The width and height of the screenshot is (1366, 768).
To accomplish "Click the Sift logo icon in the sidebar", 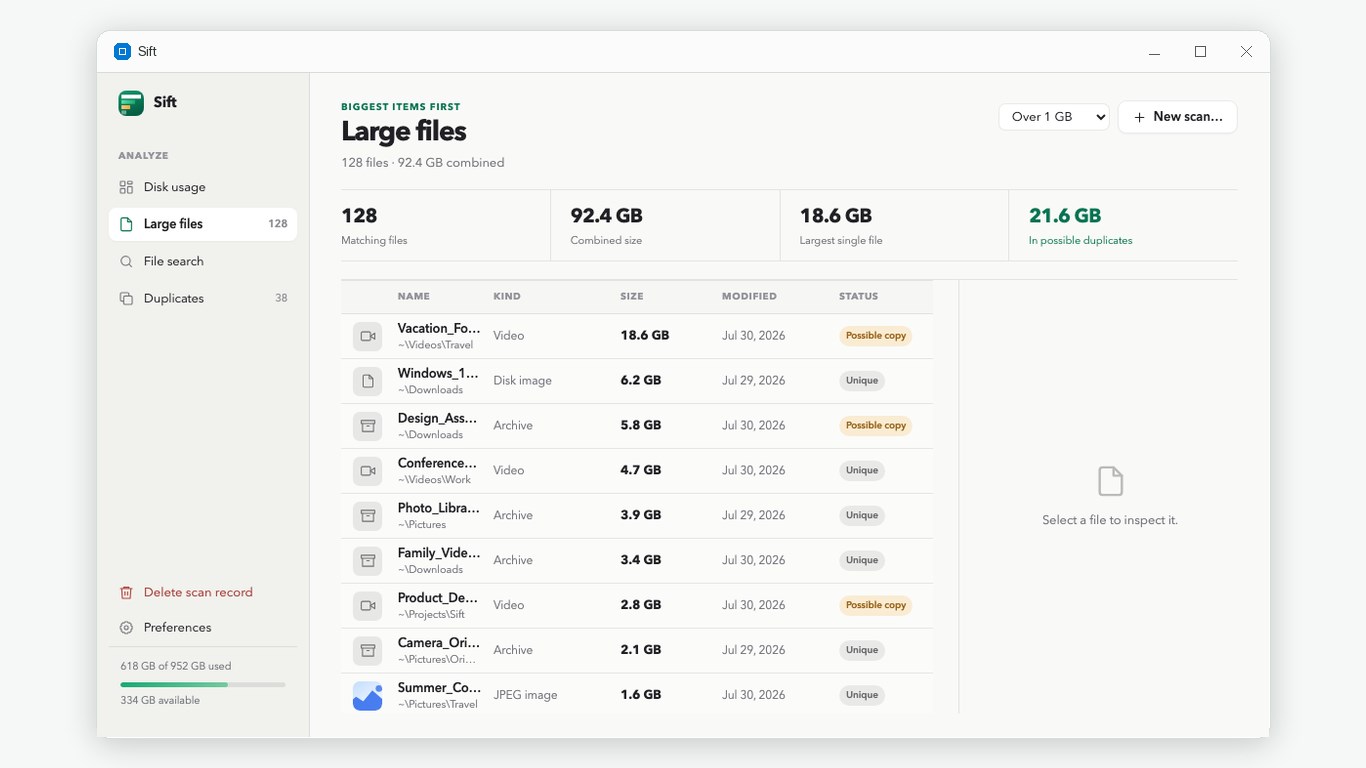I will [x=131, y=103].
